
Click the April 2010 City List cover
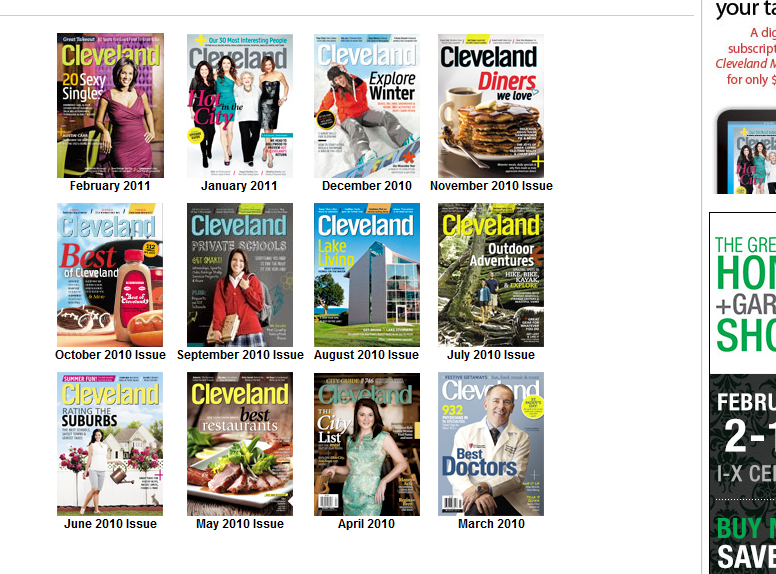pos(367,444)
